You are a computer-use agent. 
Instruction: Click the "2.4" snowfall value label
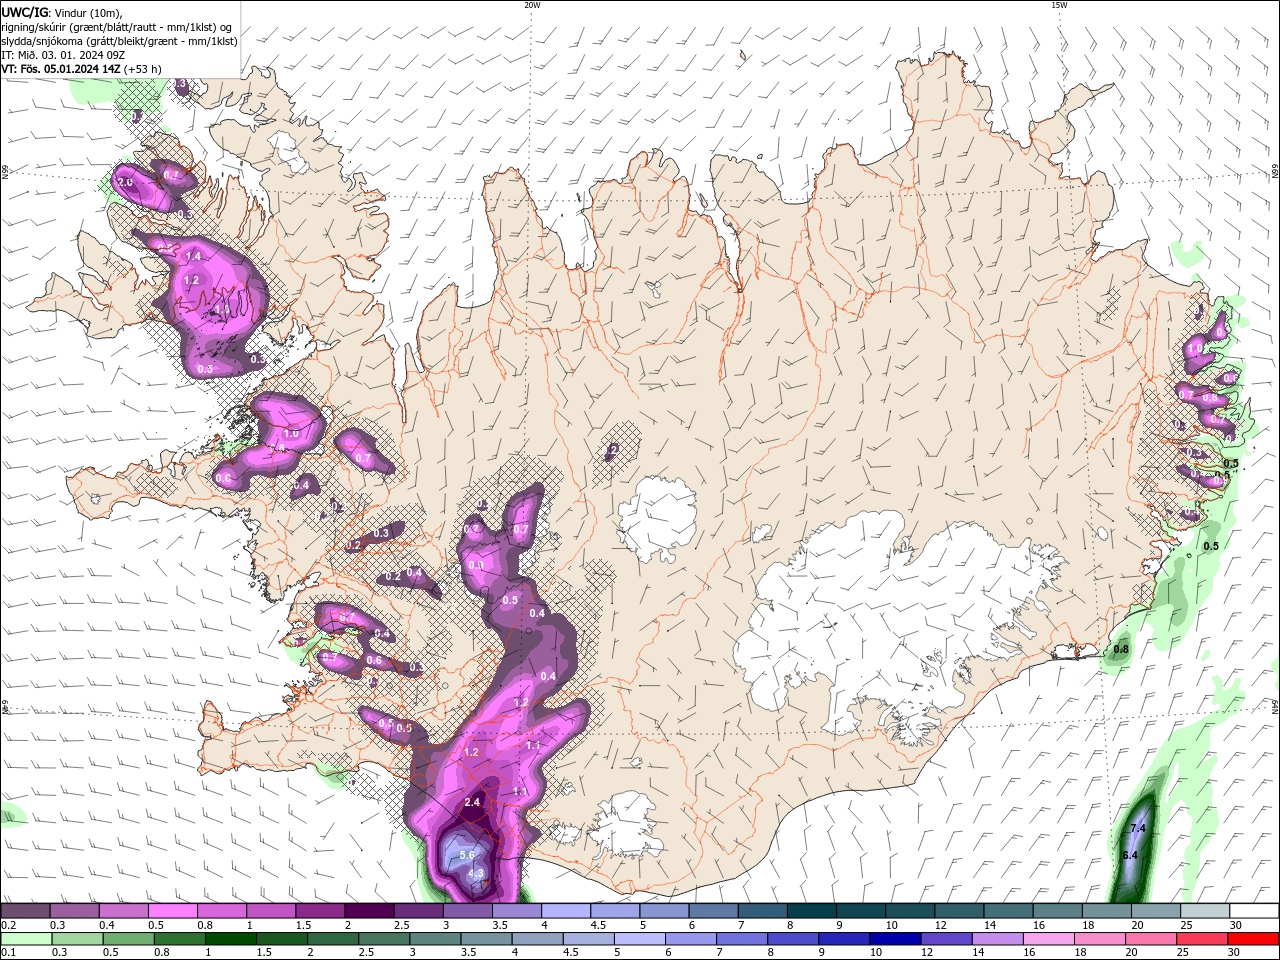pyautogui.click(x=473, y=802)
